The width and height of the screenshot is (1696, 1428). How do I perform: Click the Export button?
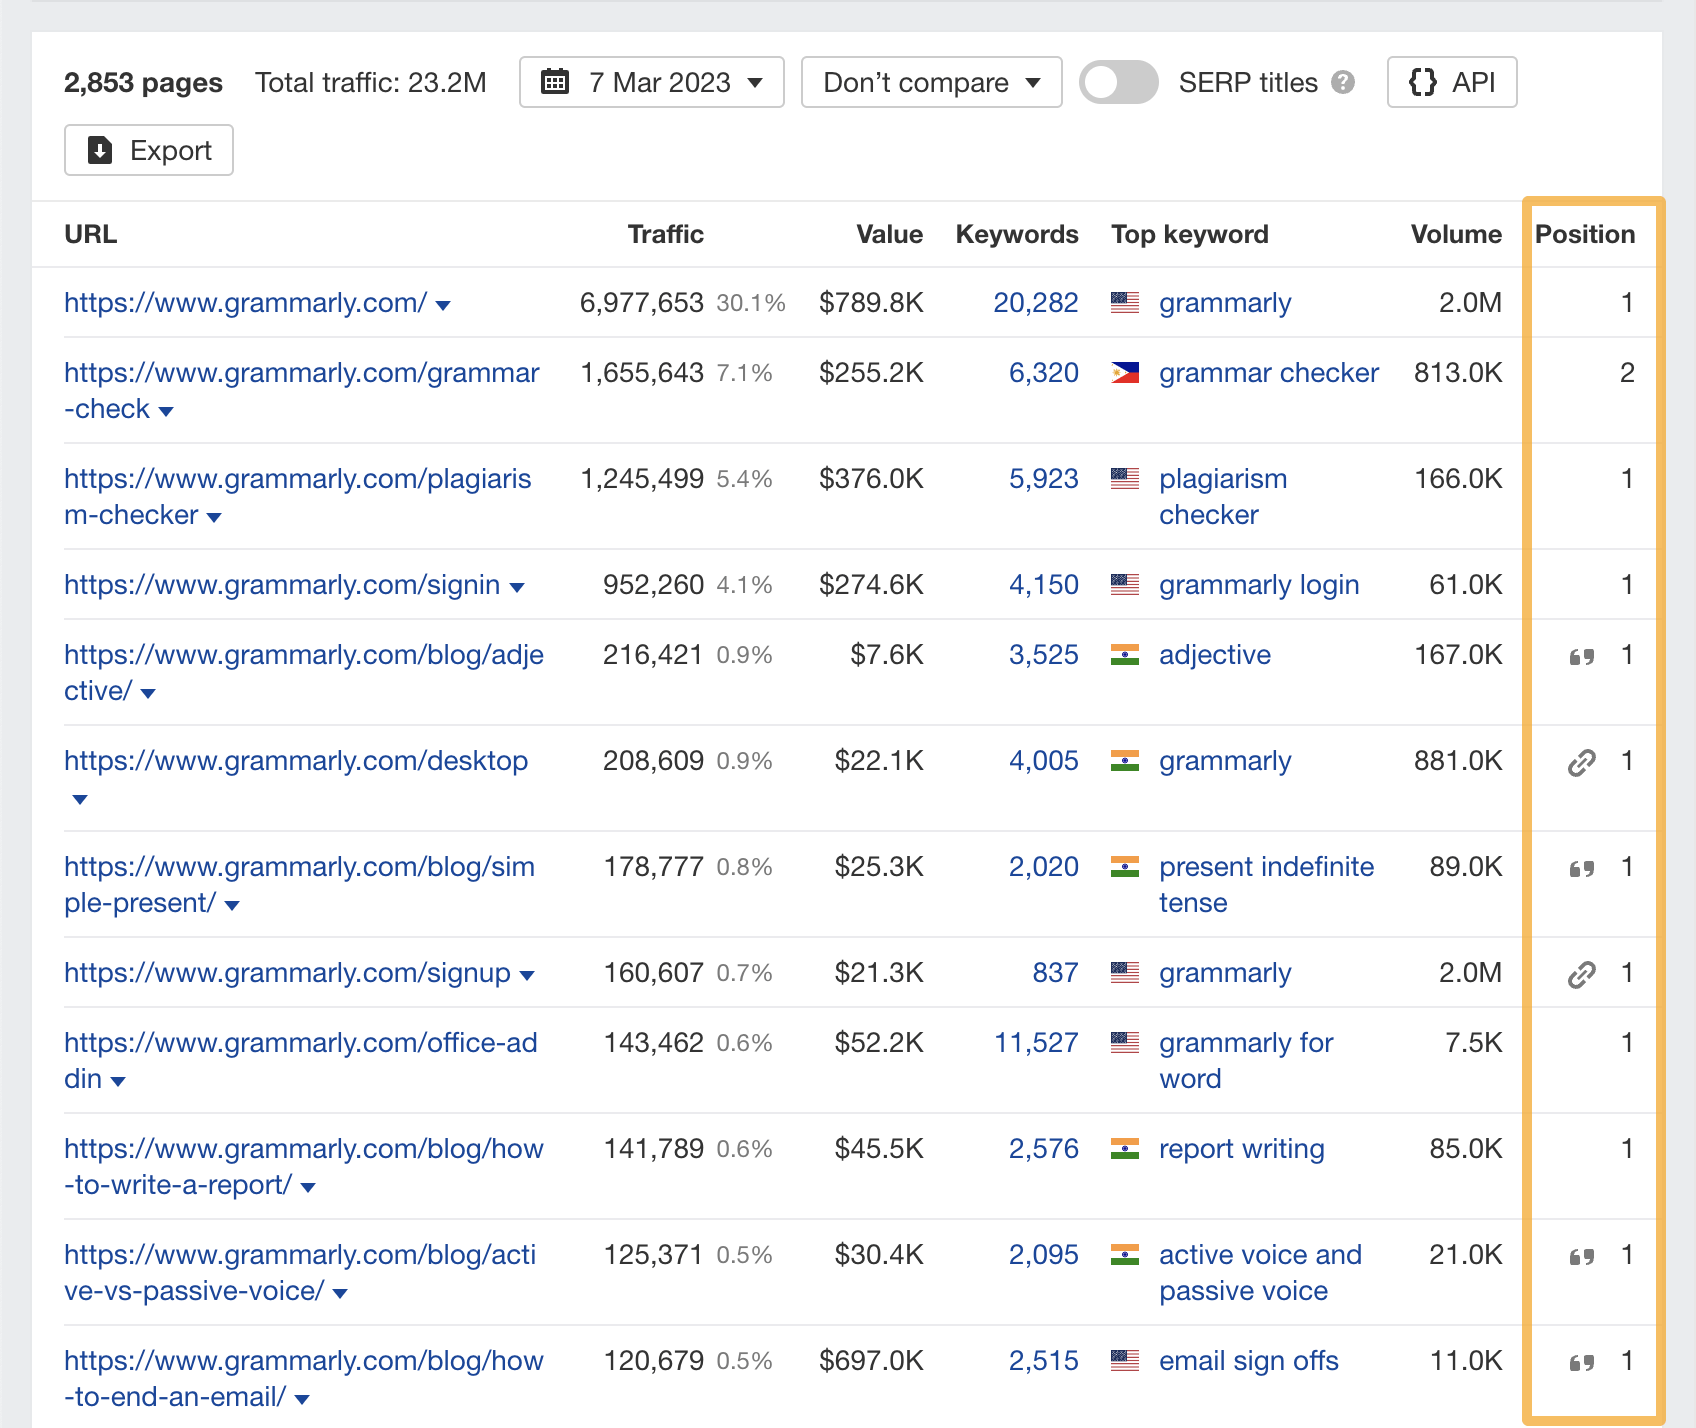tap(148, 149)
